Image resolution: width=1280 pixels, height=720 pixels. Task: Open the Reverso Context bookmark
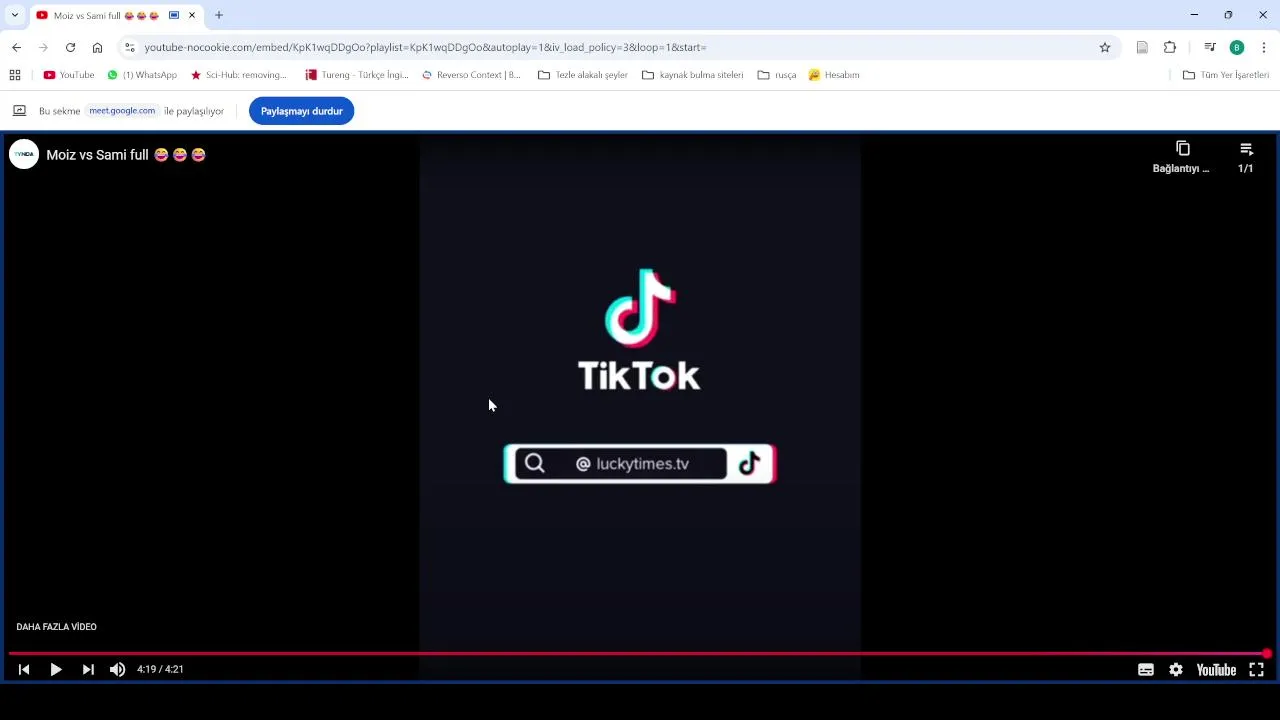coord(471,75)
